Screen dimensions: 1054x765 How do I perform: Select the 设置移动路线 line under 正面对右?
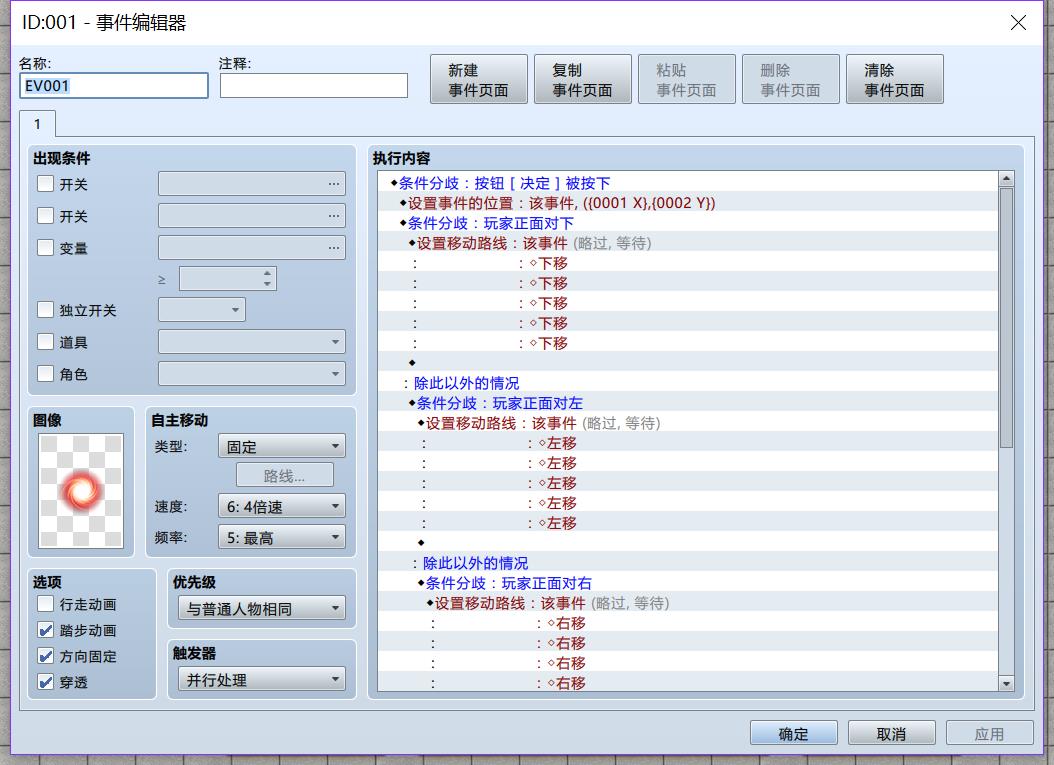688,604
